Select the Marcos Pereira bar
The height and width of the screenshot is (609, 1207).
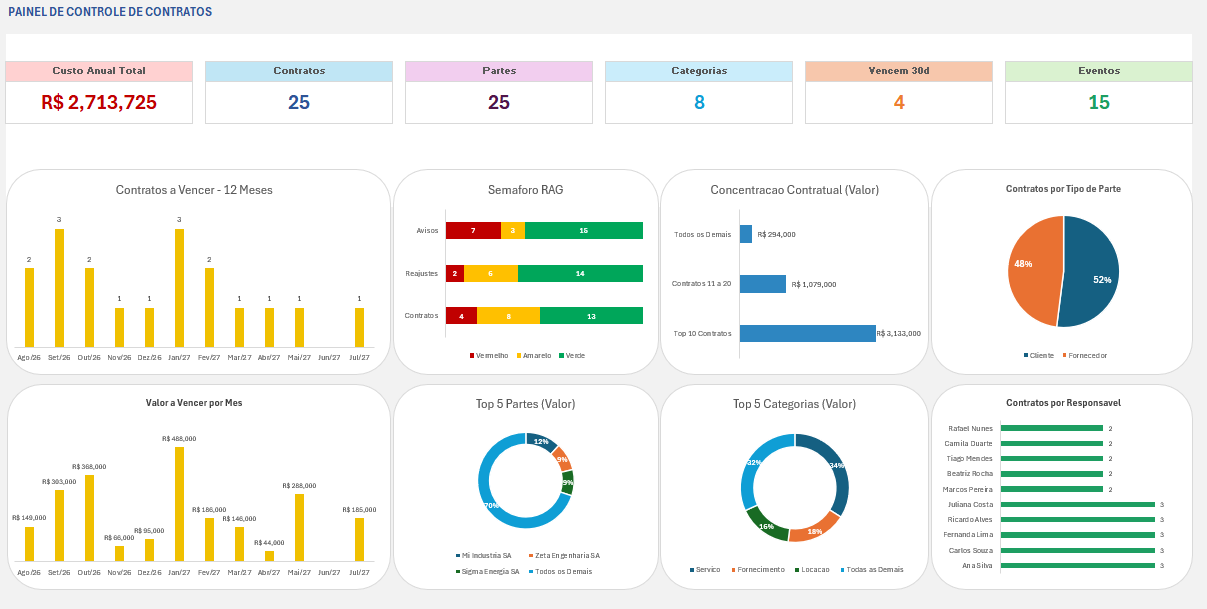(x=1052, y=489)
